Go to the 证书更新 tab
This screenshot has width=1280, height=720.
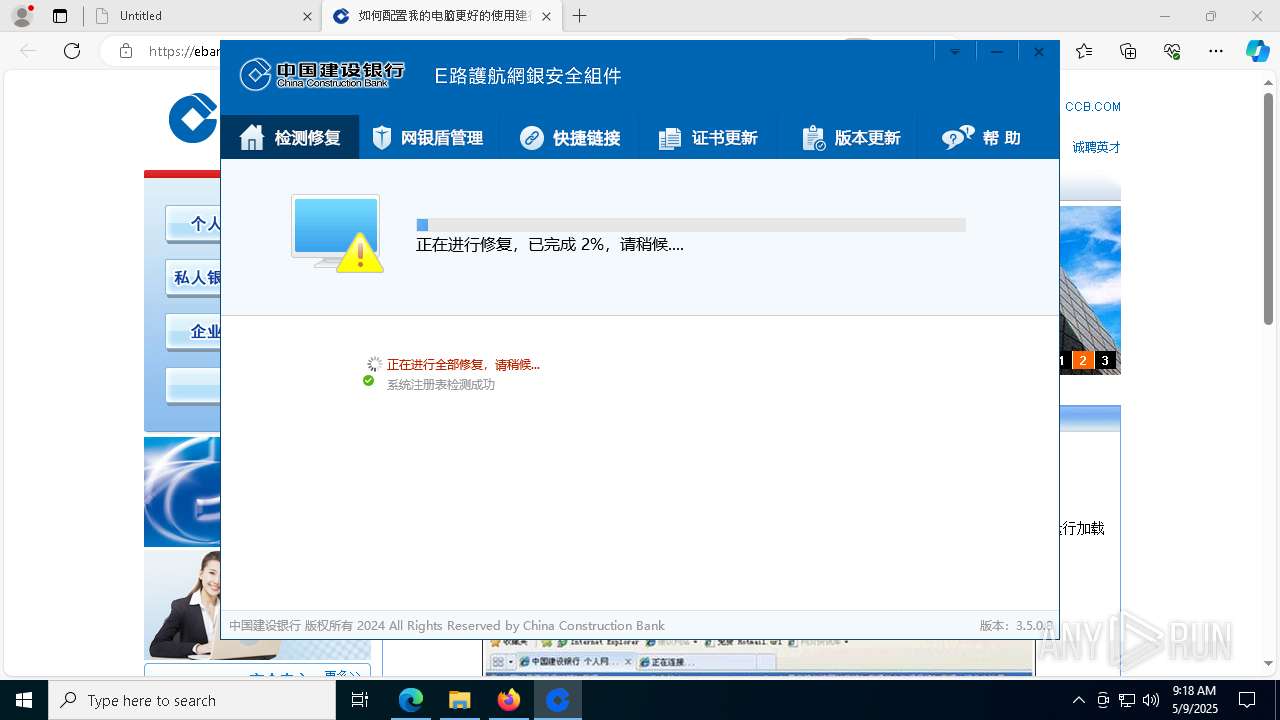pos(708,138)
